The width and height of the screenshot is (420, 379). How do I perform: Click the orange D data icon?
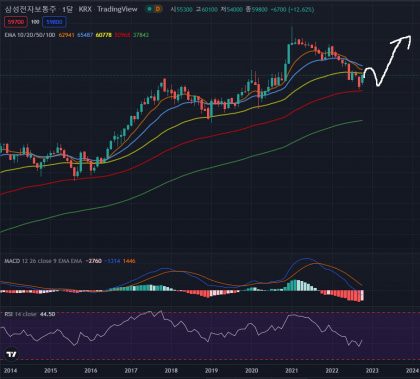click(158, 9)
